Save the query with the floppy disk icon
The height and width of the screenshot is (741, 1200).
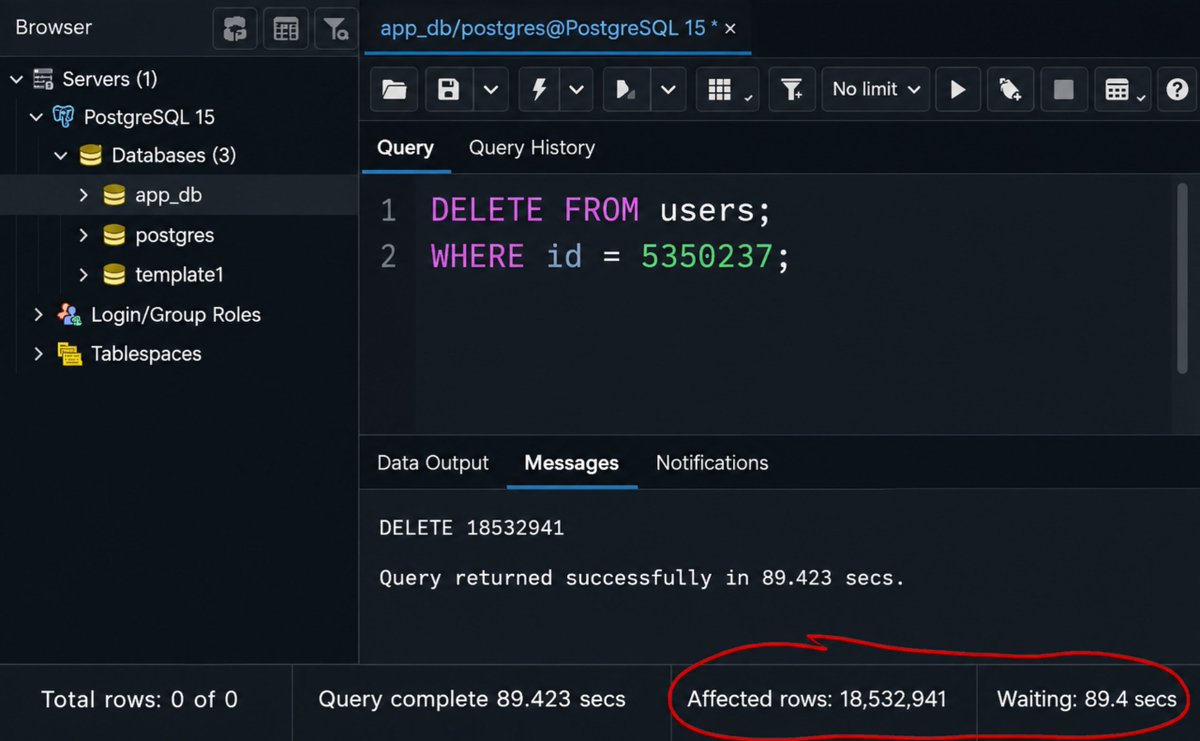tap(449, 90)
